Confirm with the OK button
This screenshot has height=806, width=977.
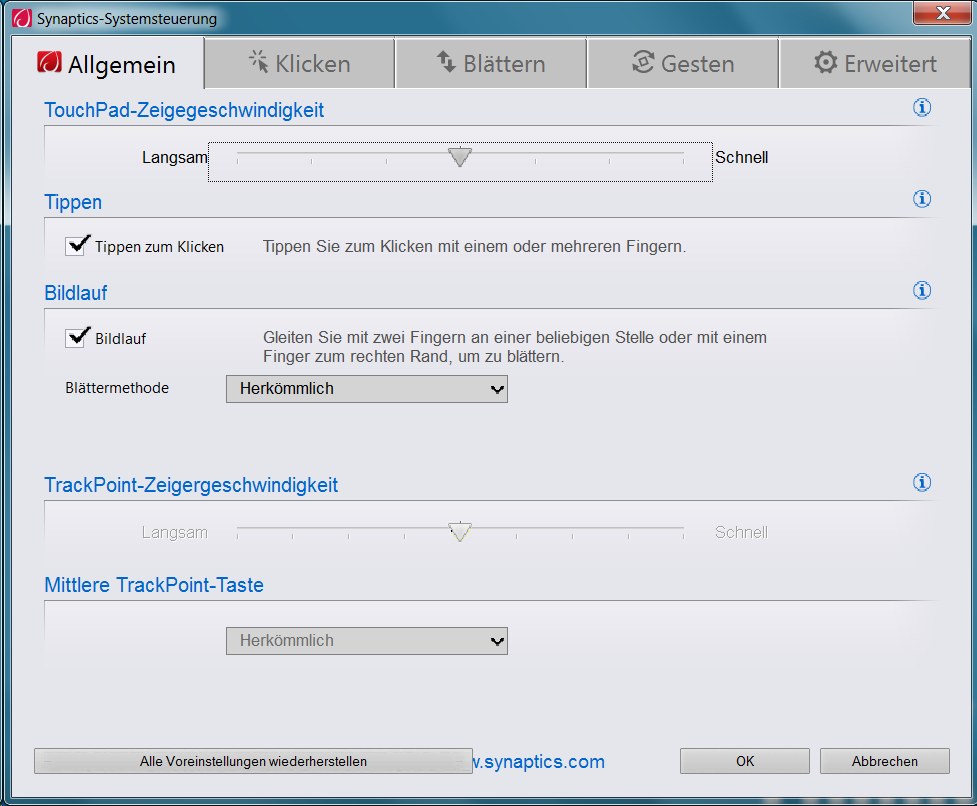745,761
